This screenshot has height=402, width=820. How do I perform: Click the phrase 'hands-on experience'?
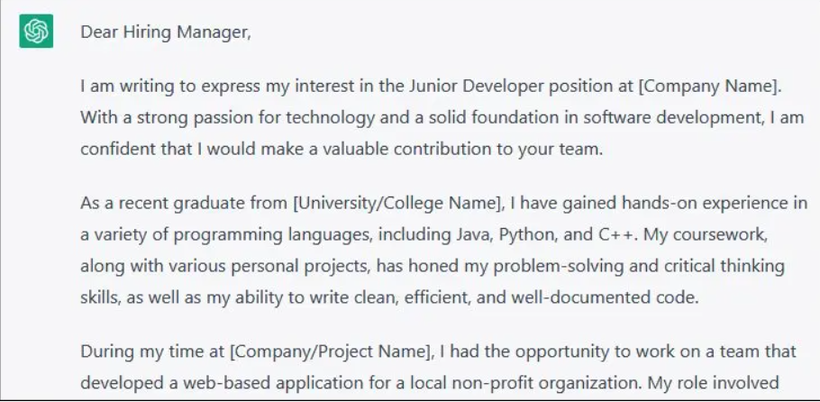(706, 204)
